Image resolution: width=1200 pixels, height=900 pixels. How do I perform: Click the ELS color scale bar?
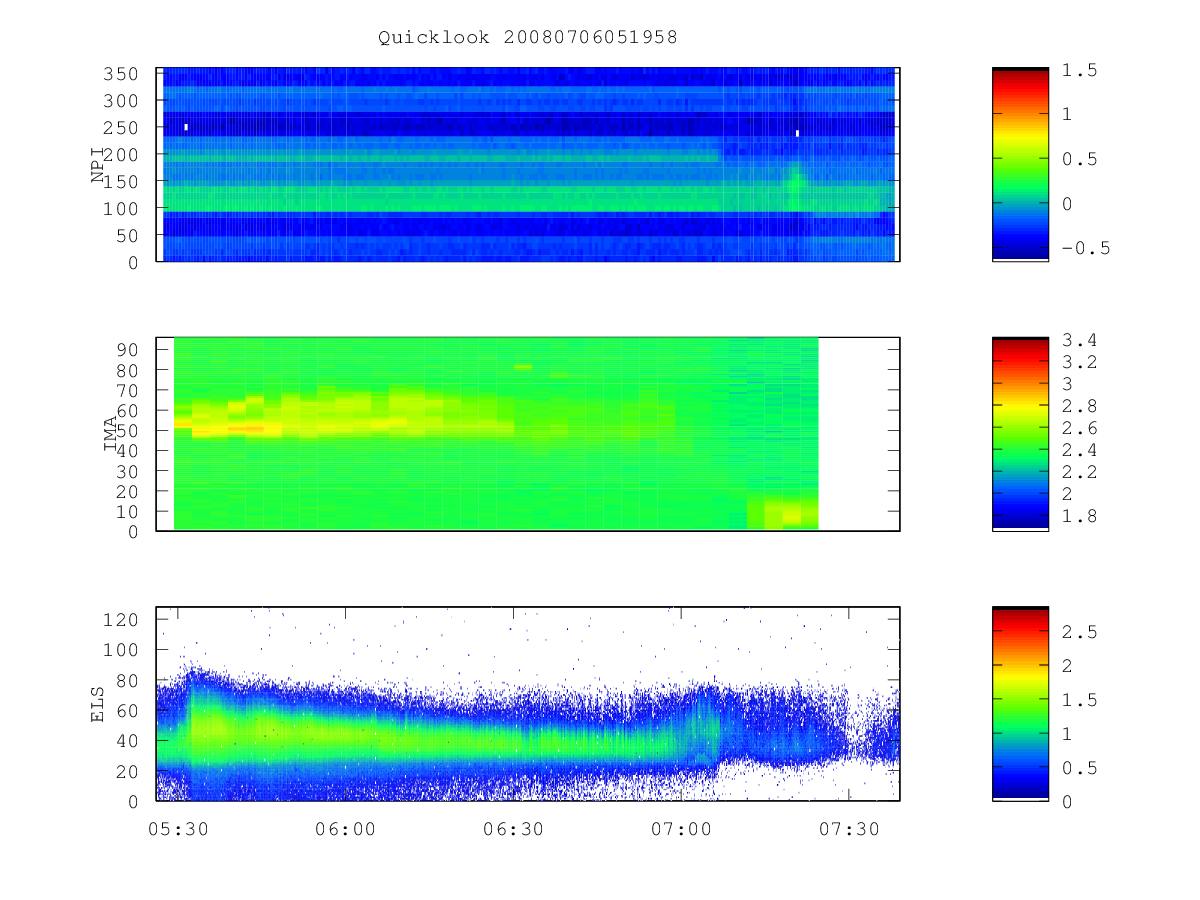tap(1020, 704)
